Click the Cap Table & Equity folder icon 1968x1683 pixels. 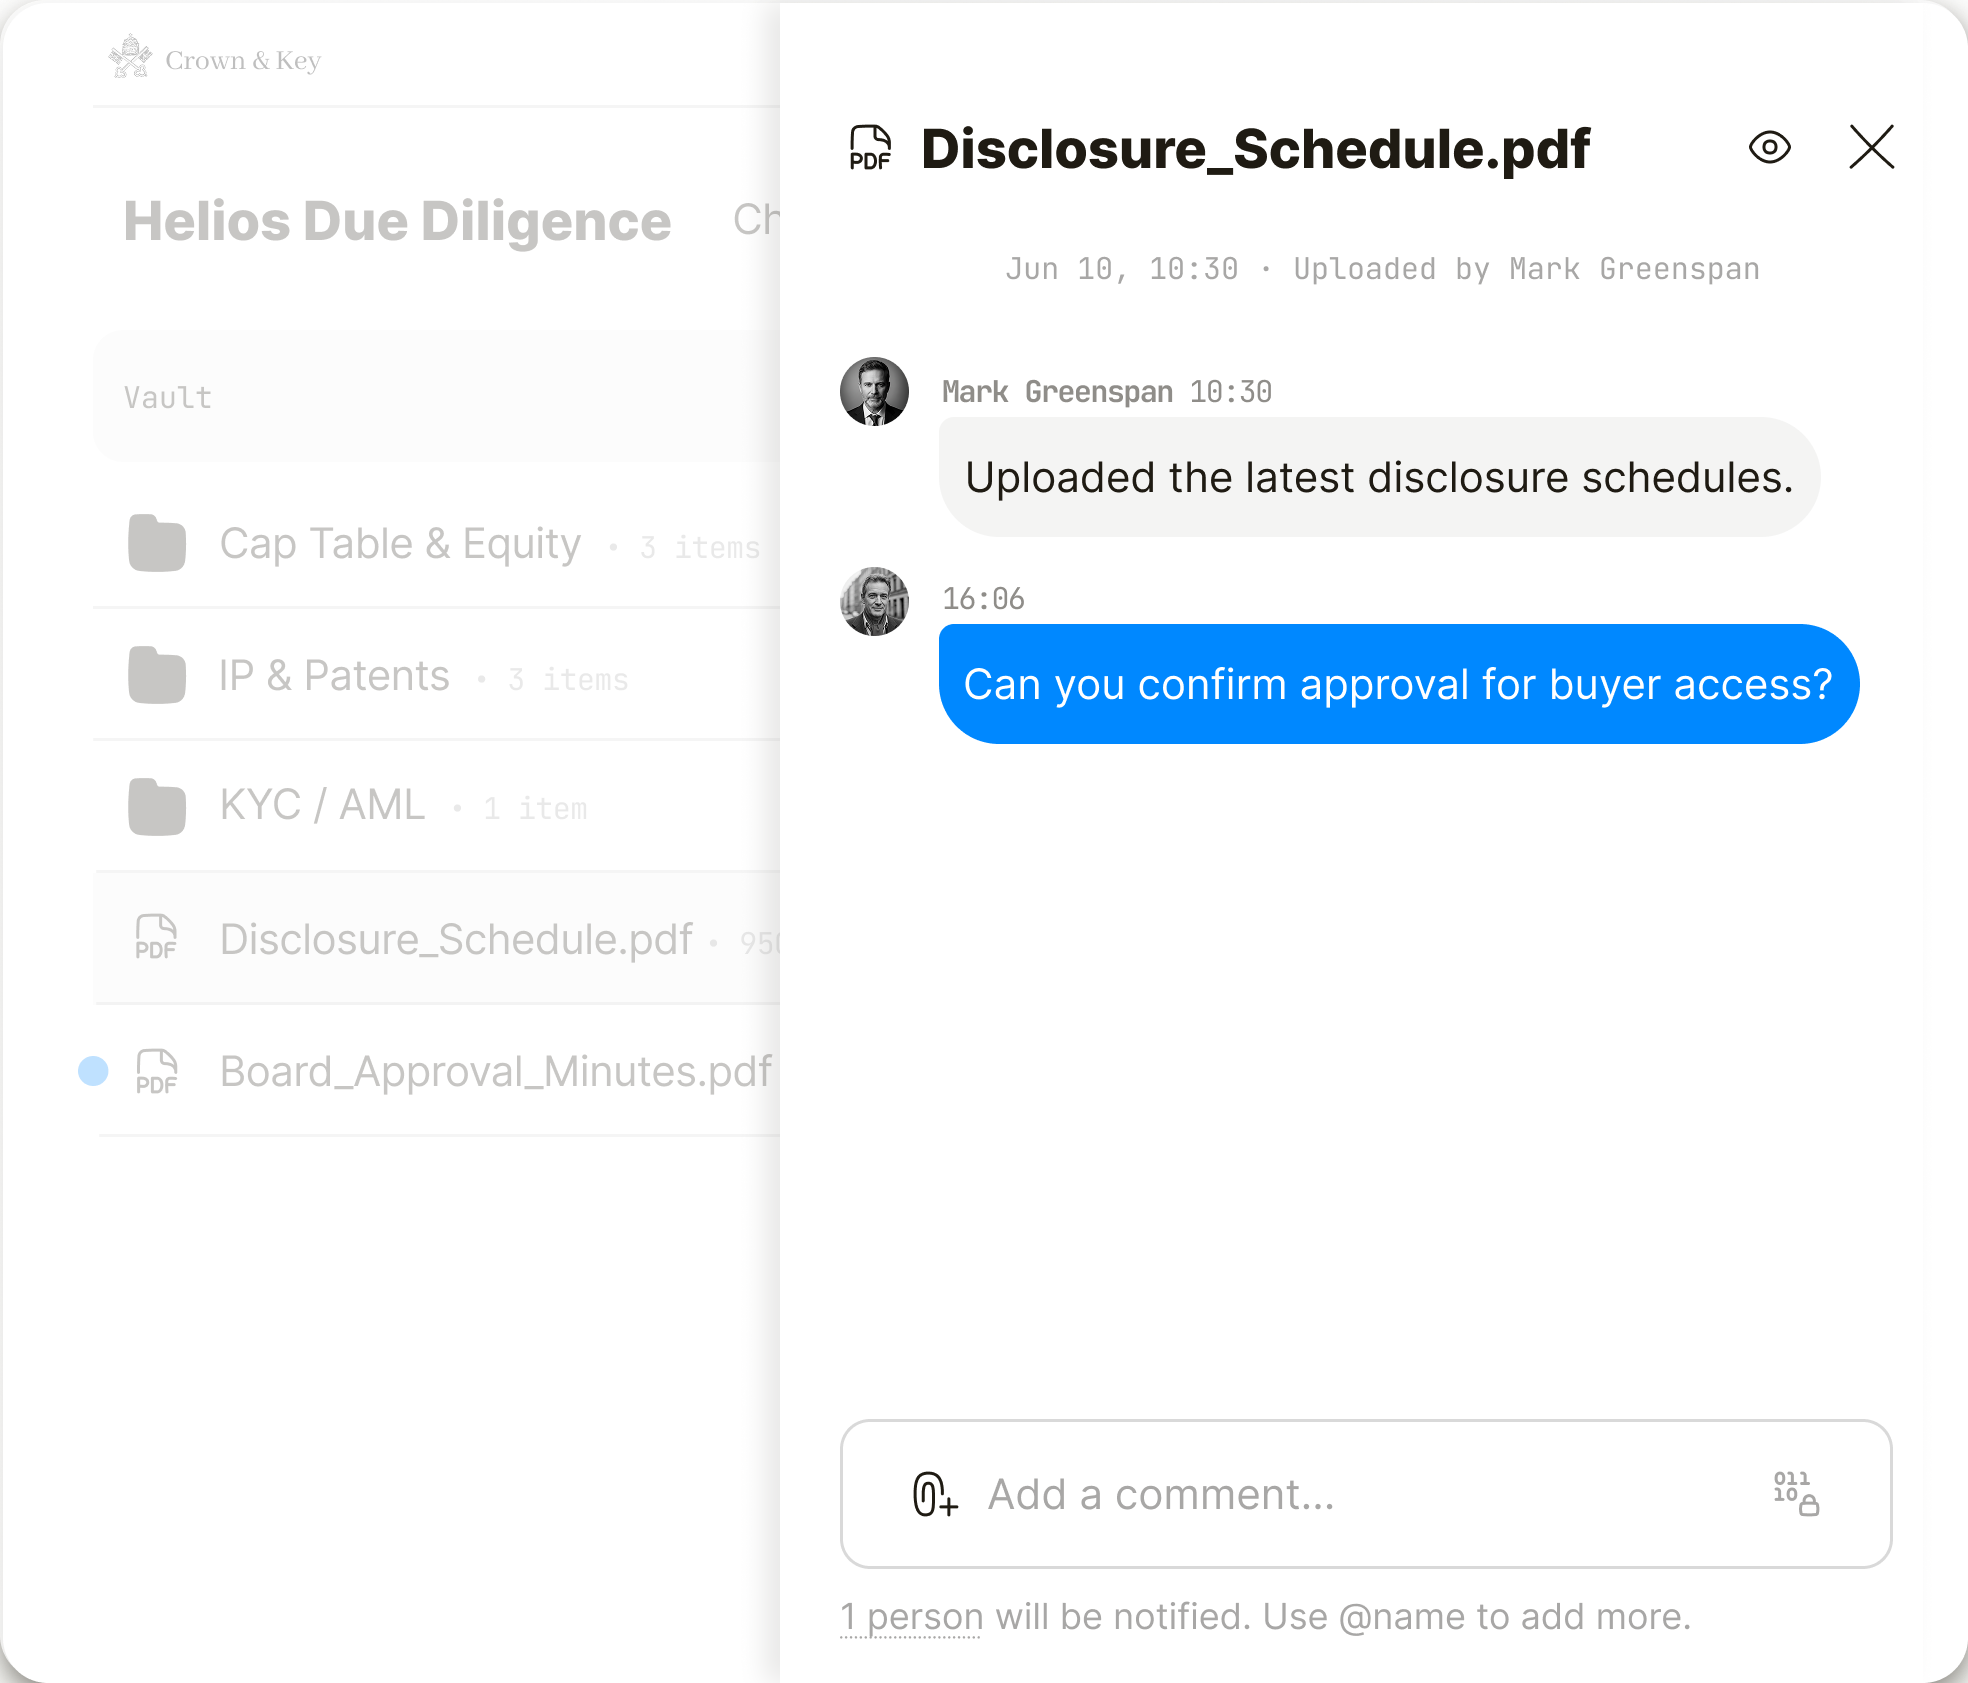(x=156, y=543)
